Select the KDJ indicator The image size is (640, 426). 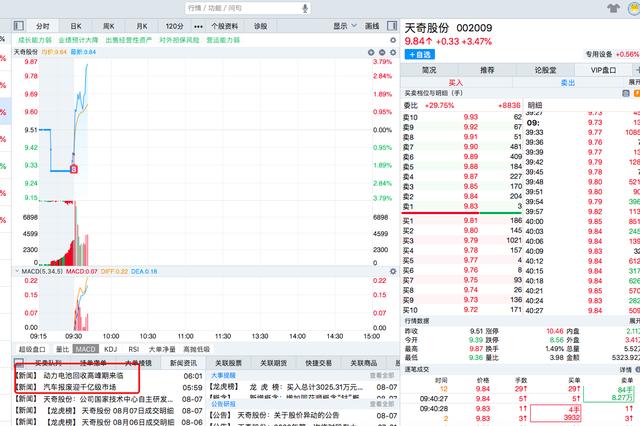[111, 349]
